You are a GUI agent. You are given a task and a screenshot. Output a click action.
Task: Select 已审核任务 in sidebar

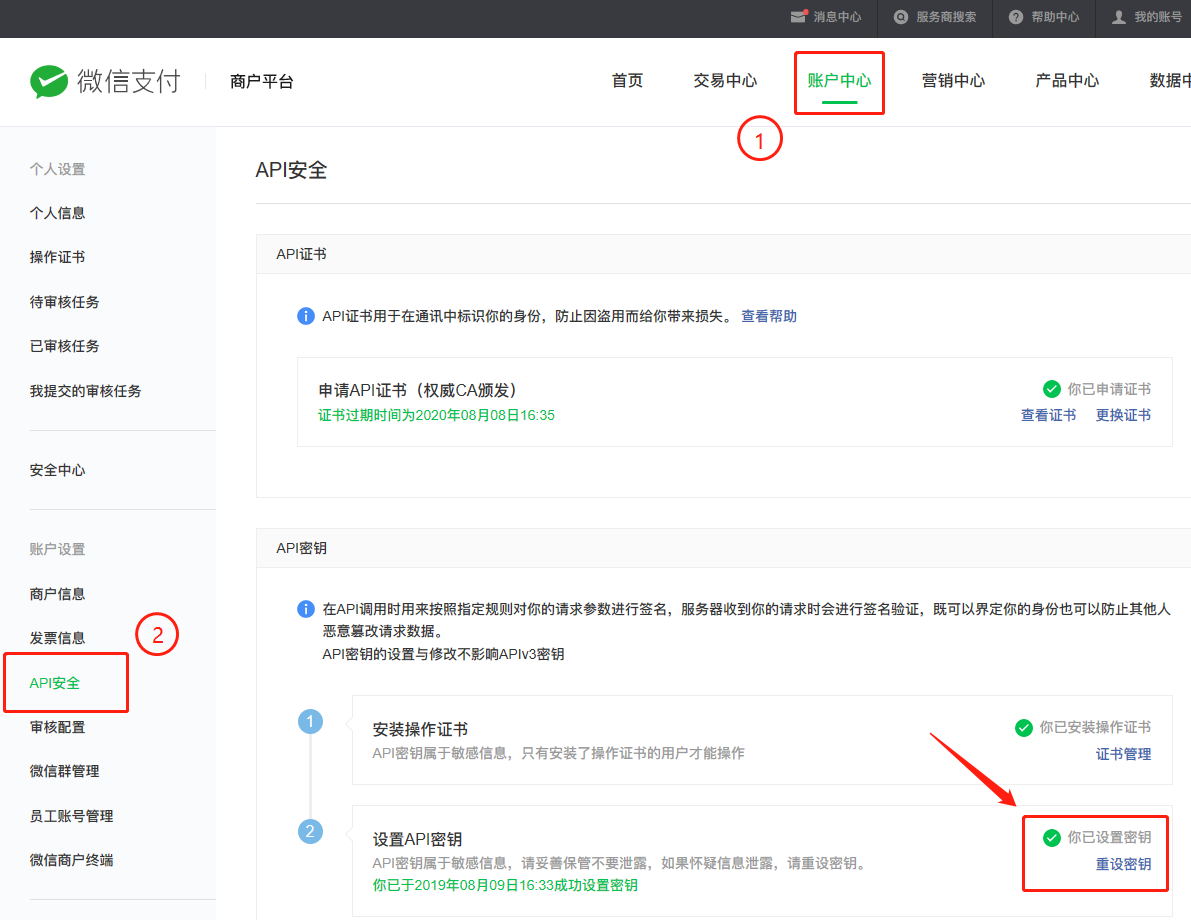click(x=65, y=346)
